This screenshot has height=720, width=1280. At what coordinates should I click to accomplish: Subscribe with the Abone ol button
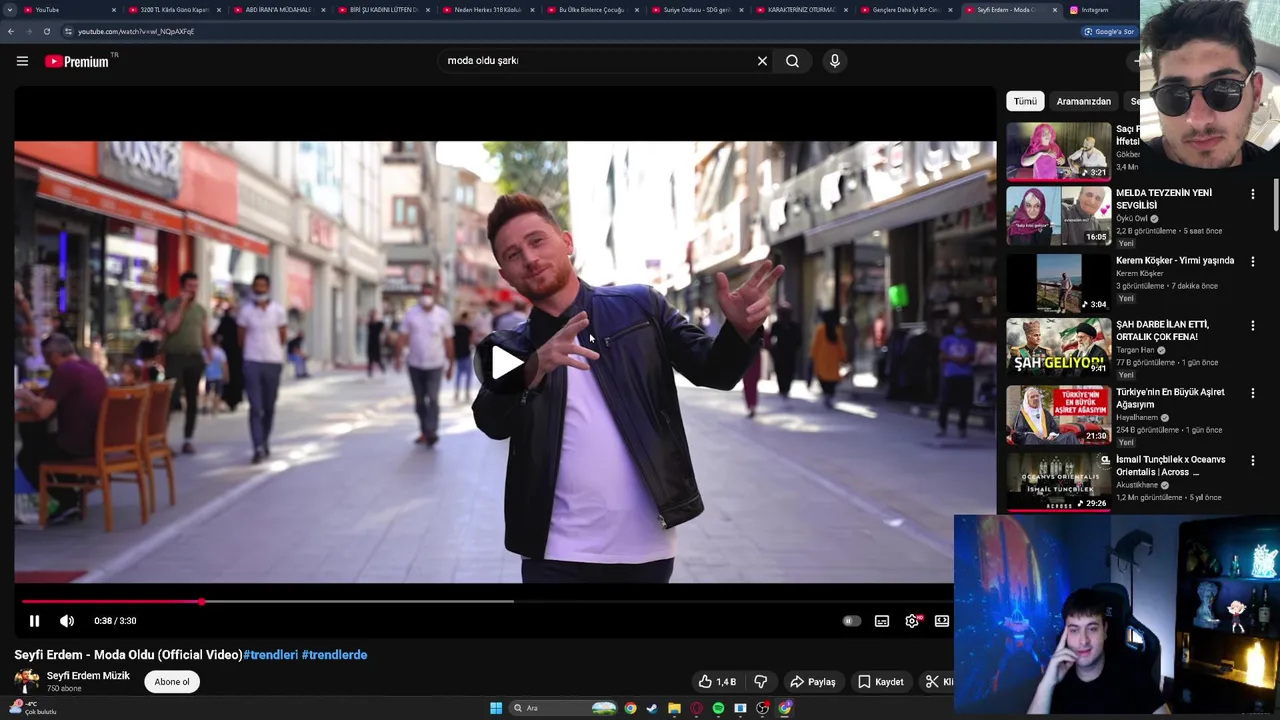coord(172,682)
